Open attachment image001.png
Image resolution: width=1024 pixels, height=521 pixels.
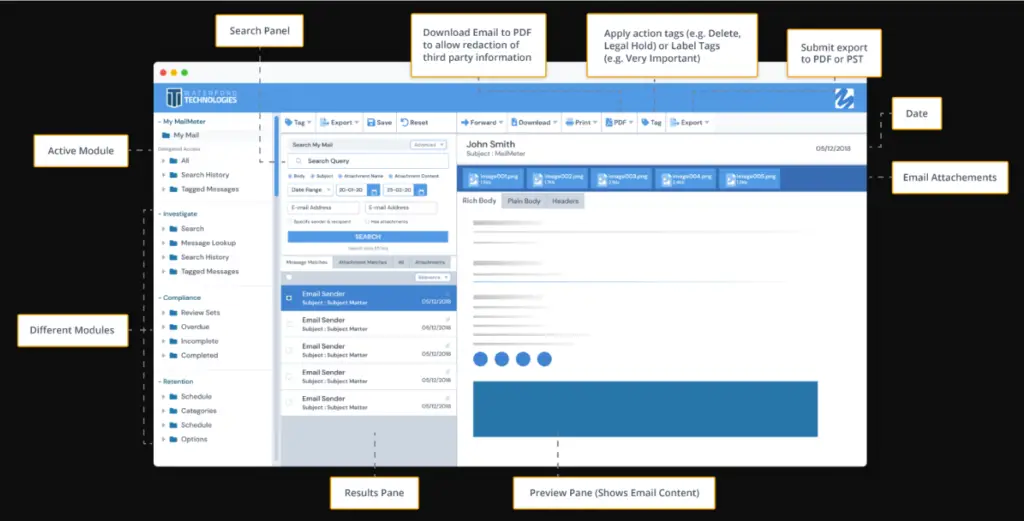tap(493, 178)
